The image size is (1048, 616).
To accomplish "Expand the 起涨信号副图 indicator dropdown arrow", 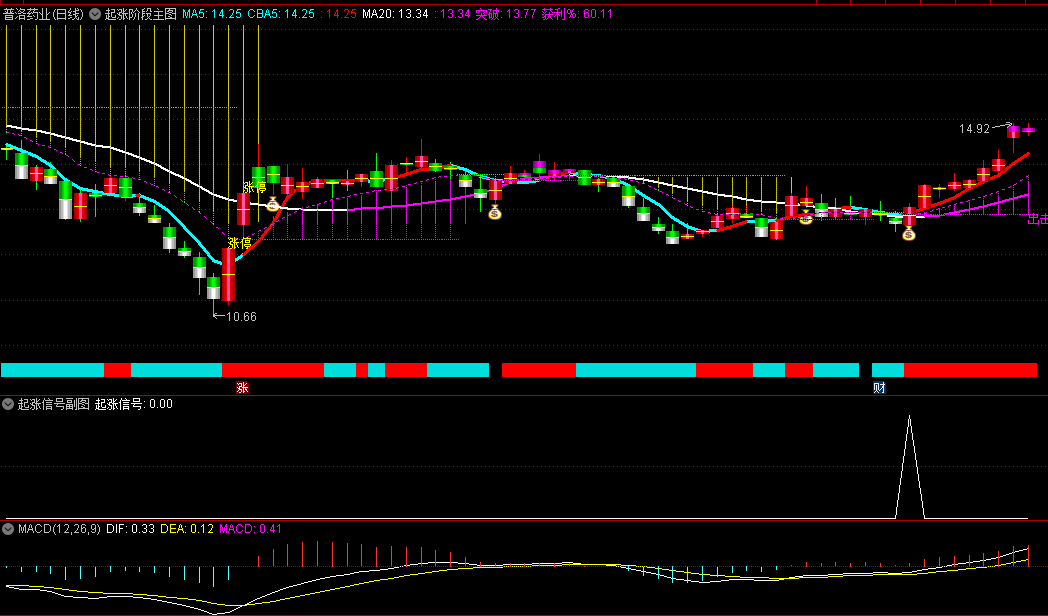I will tap(8, 404).
